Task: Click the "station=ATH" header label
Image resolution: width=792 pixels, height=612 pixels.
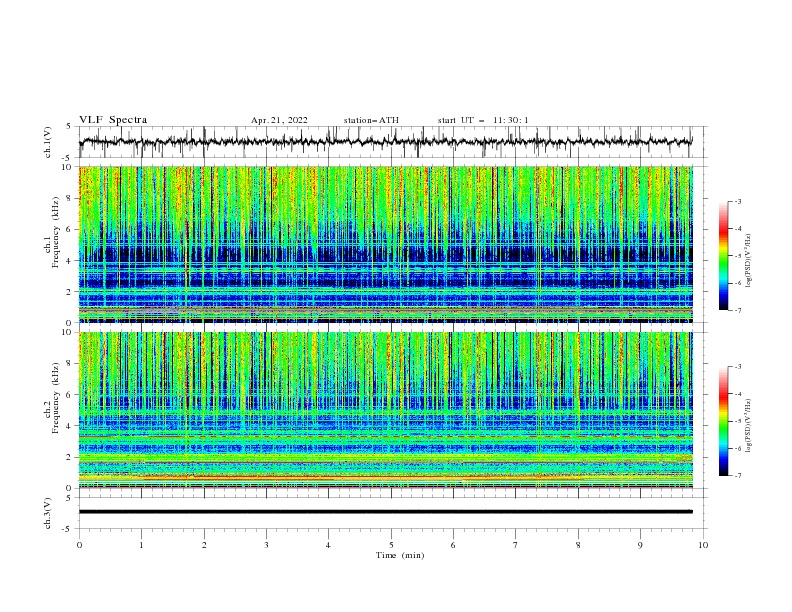Action: 371,120
